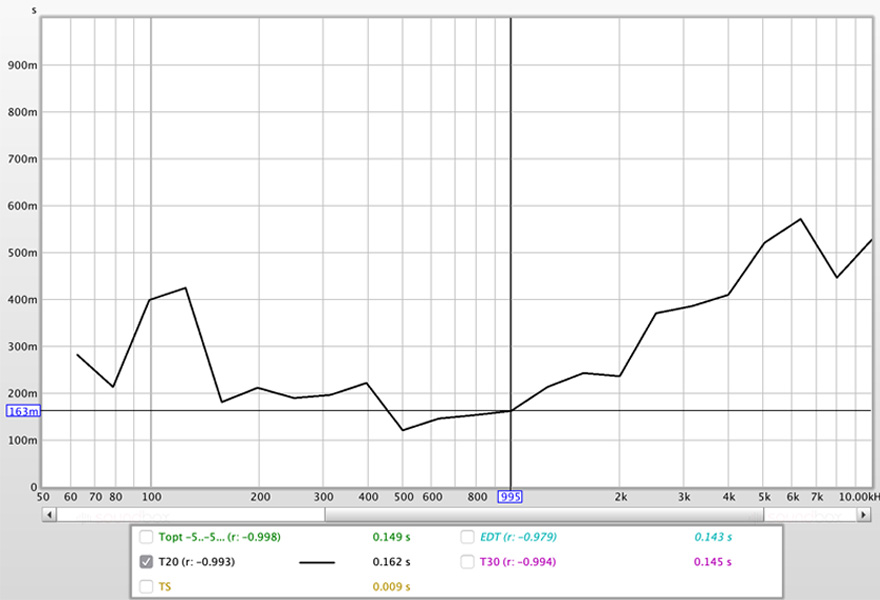Click the 100 tick label on frequency axis
880x600 pixels.
(x=150, y=497)
